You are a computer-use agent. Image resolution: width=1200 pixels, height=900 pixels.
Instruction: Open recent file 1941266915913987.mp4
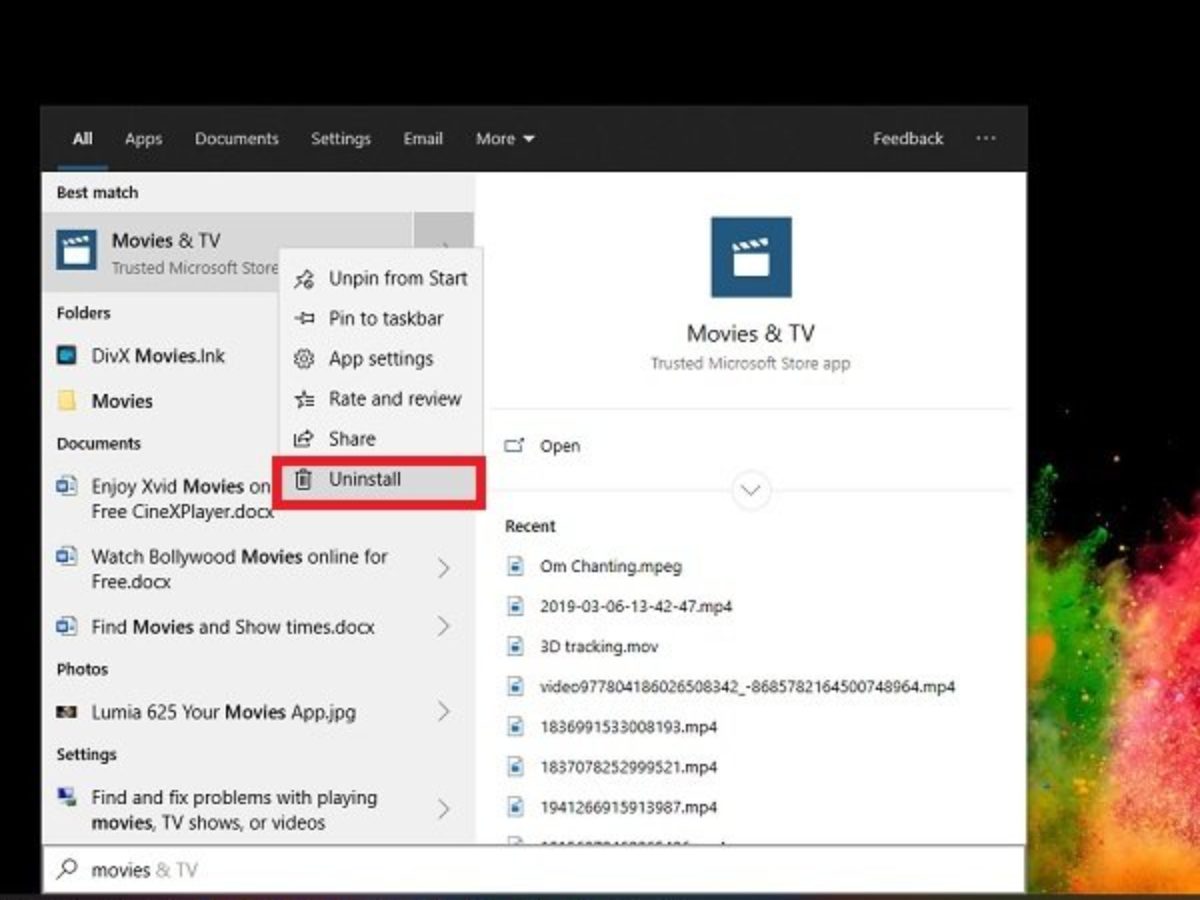[628, 807]
